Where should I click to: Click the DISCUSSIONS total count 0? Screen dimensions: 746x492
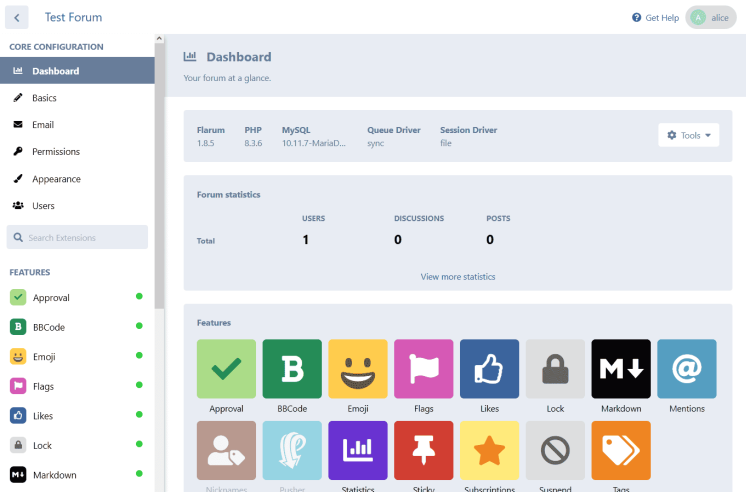point(398,239)
